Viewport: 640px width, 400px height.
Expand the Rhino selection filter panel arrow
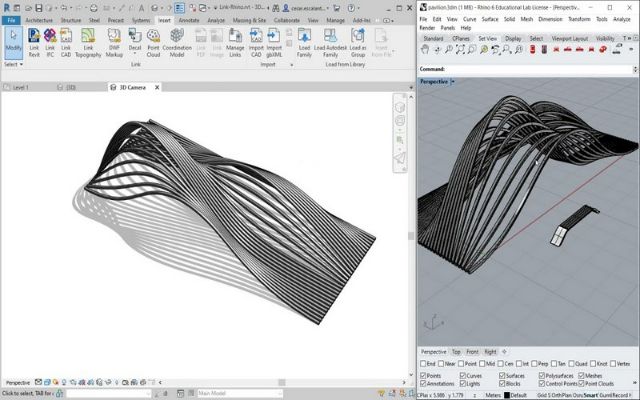tap(635, 383)
